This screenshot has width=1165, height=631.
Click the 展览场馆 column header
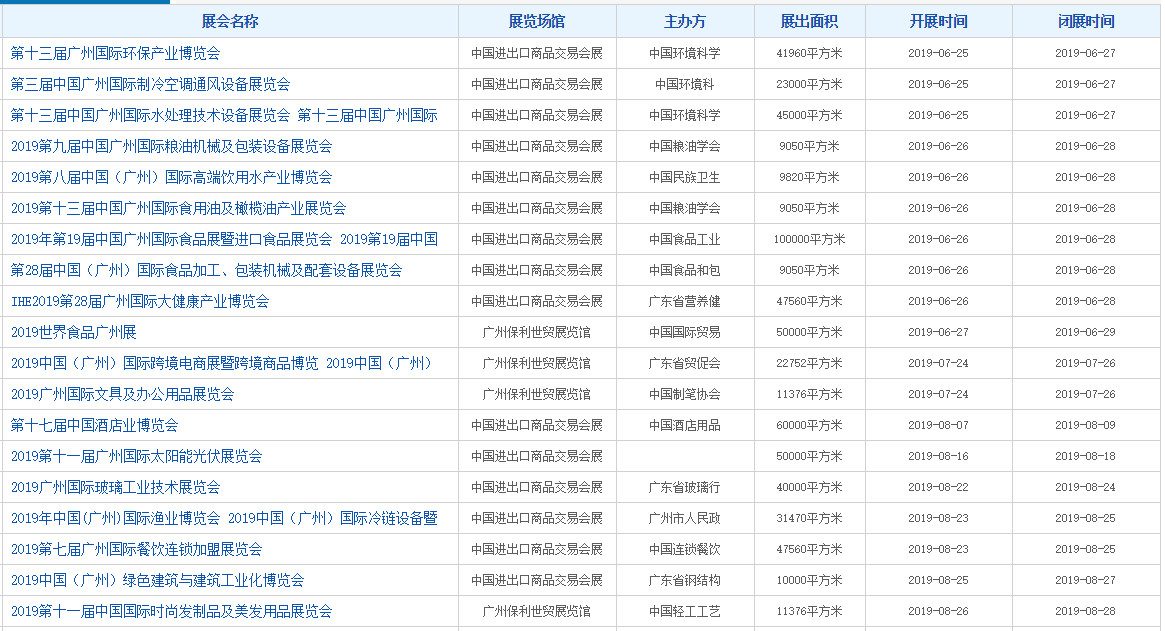click(x=536, y=22)
